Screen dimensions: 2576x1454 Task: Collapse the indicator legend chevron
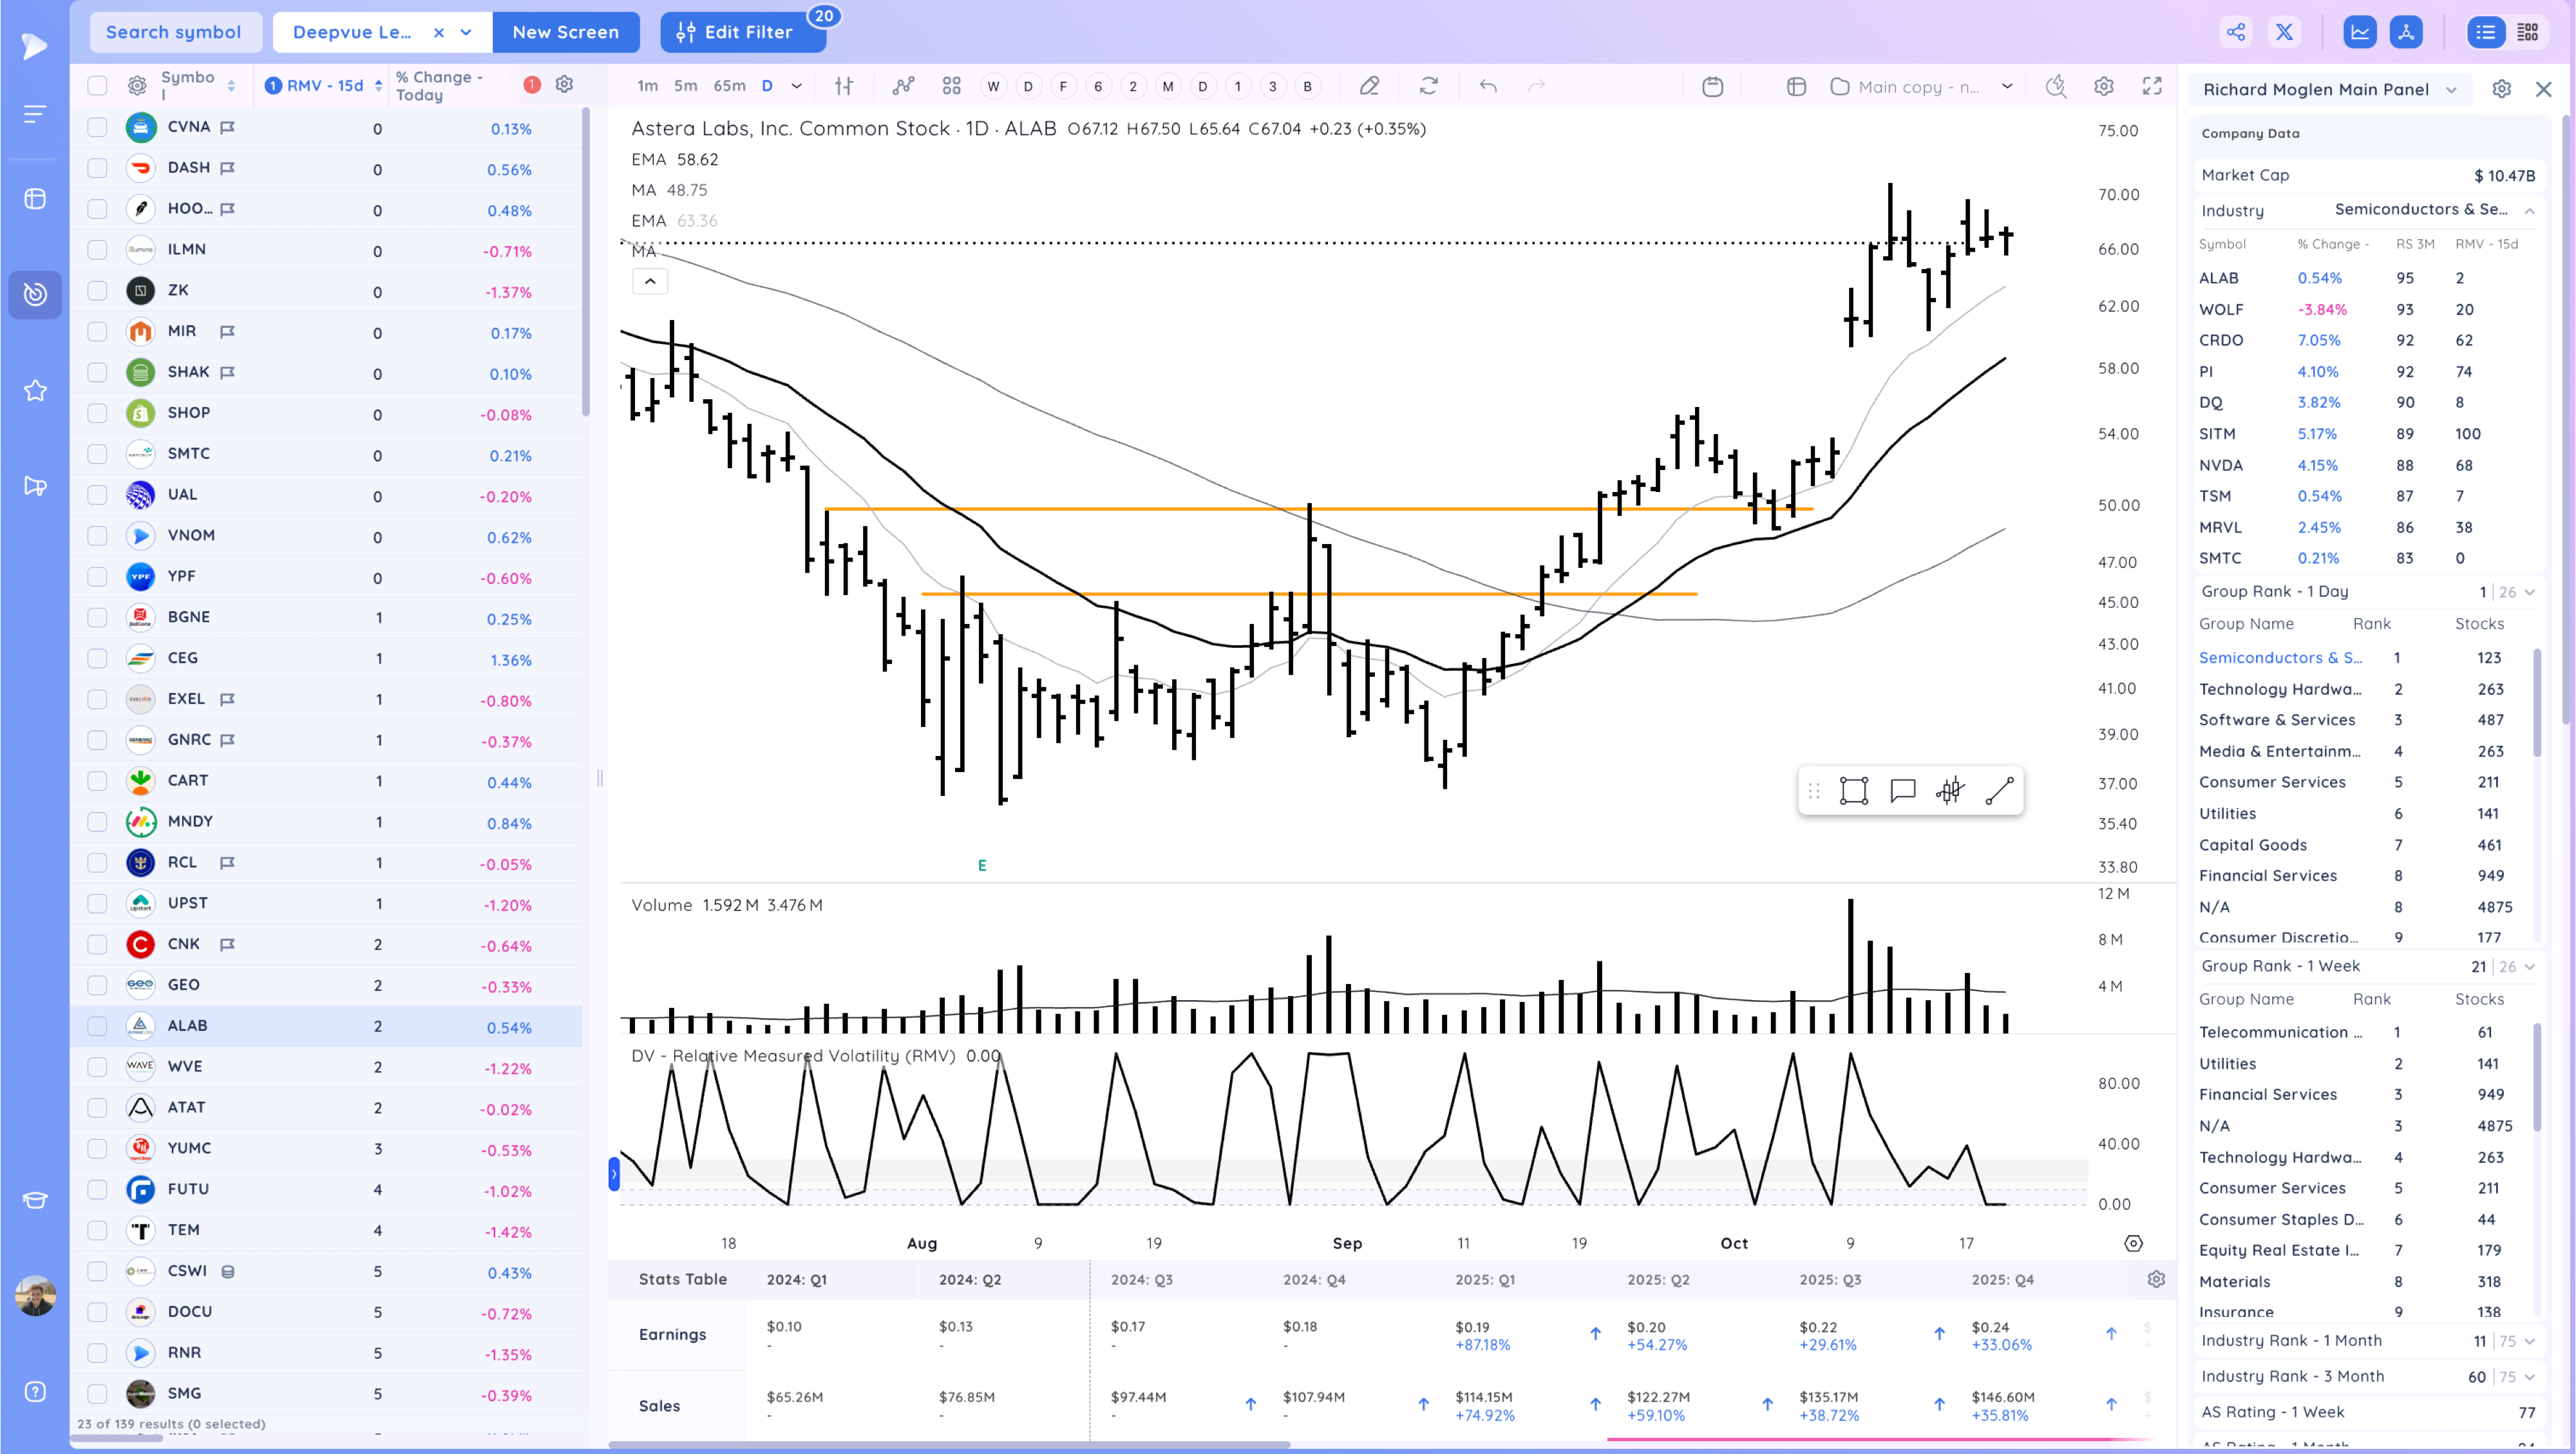[650, 282]
